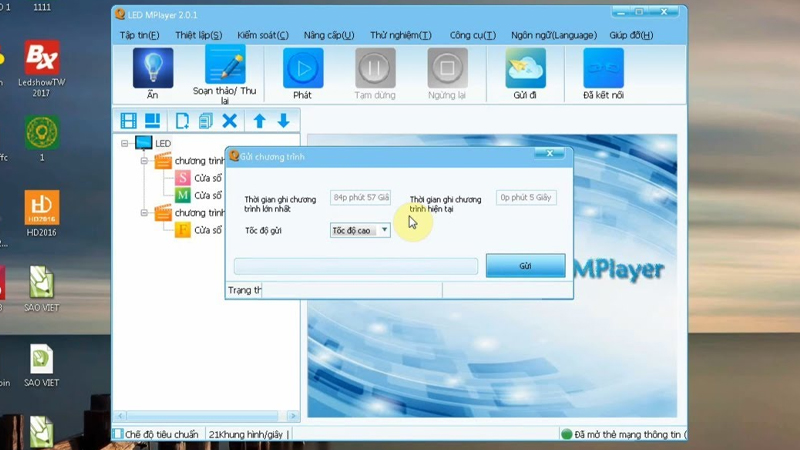This screenshot has width=800, height=450.
Task: Open the Thiết lập(S) menu
Action: click(x=198, y=35)
